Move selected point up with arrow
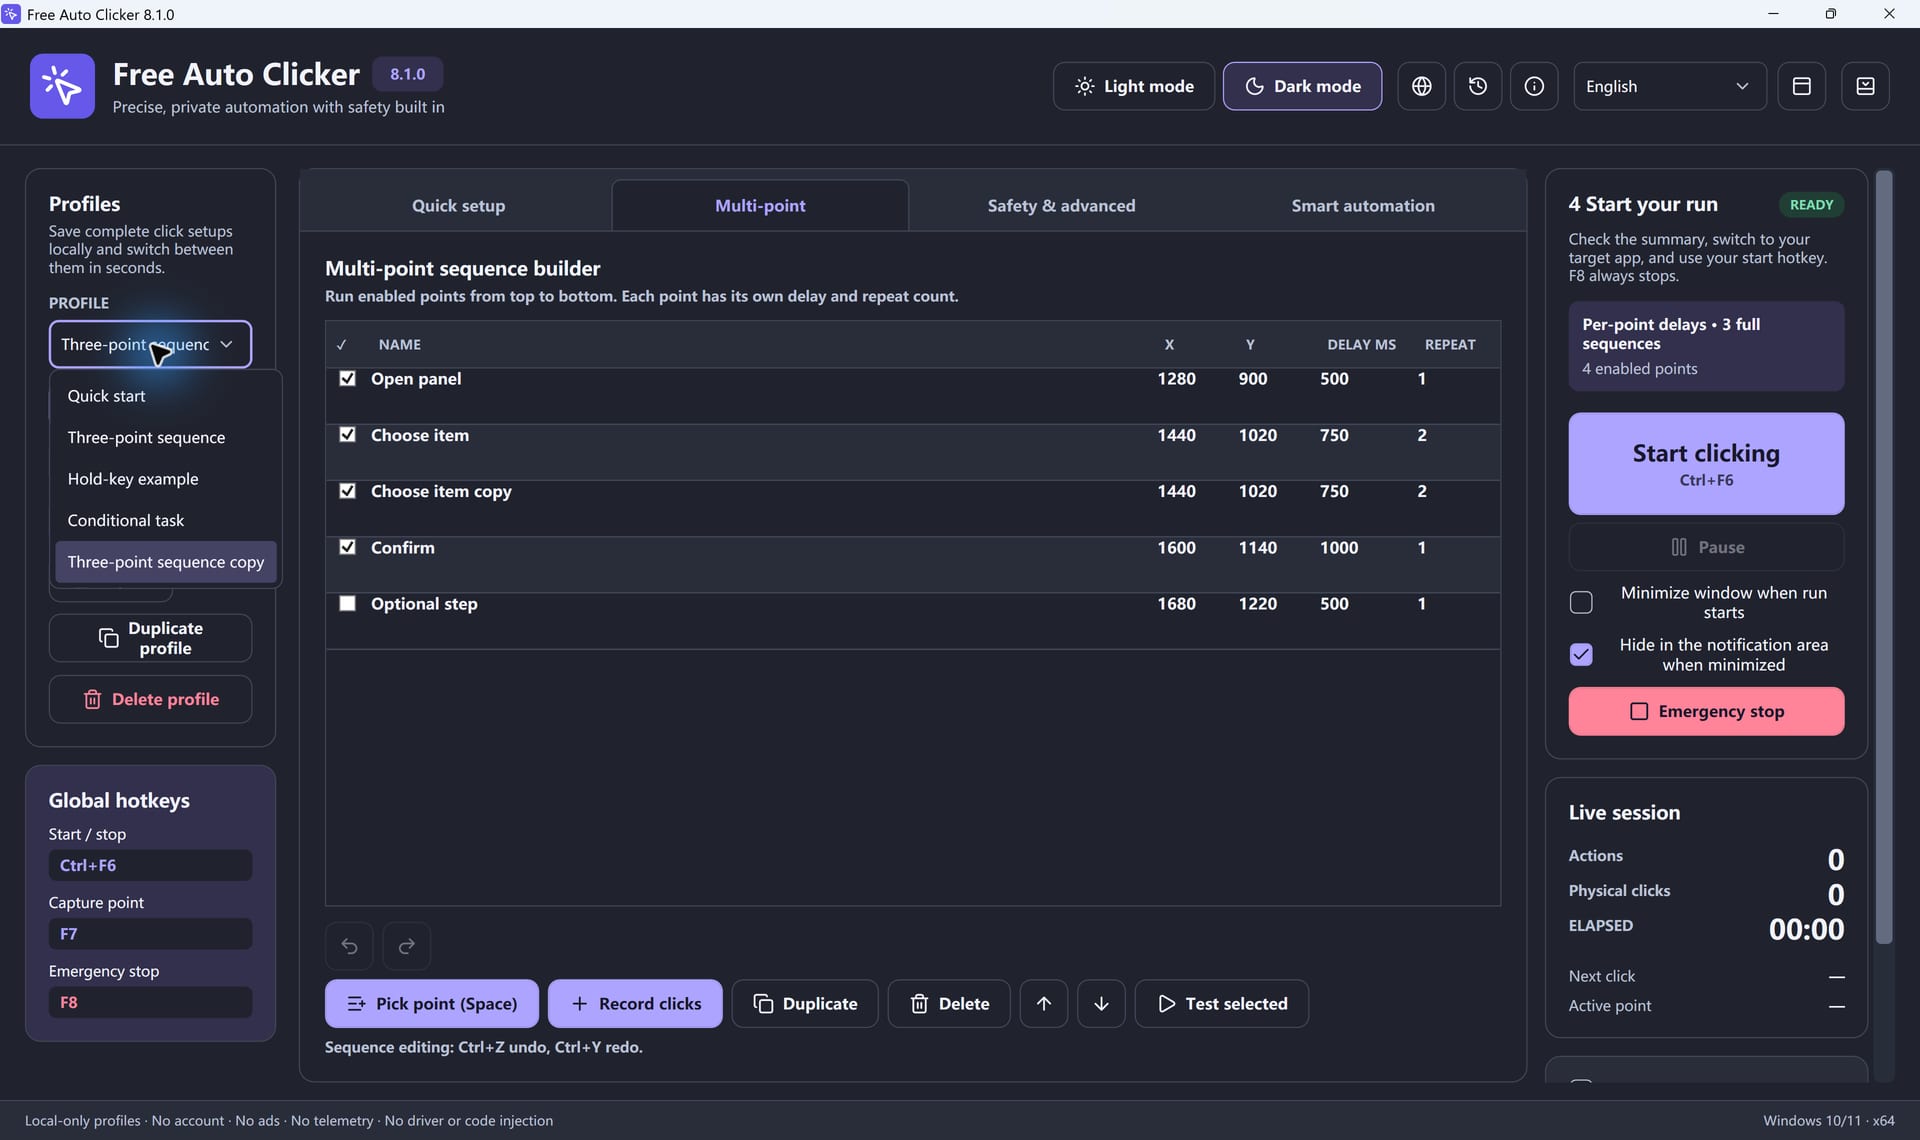Image resolution: width=1920 pixels, height=1140 pixels. [x=1043, y=1003]
